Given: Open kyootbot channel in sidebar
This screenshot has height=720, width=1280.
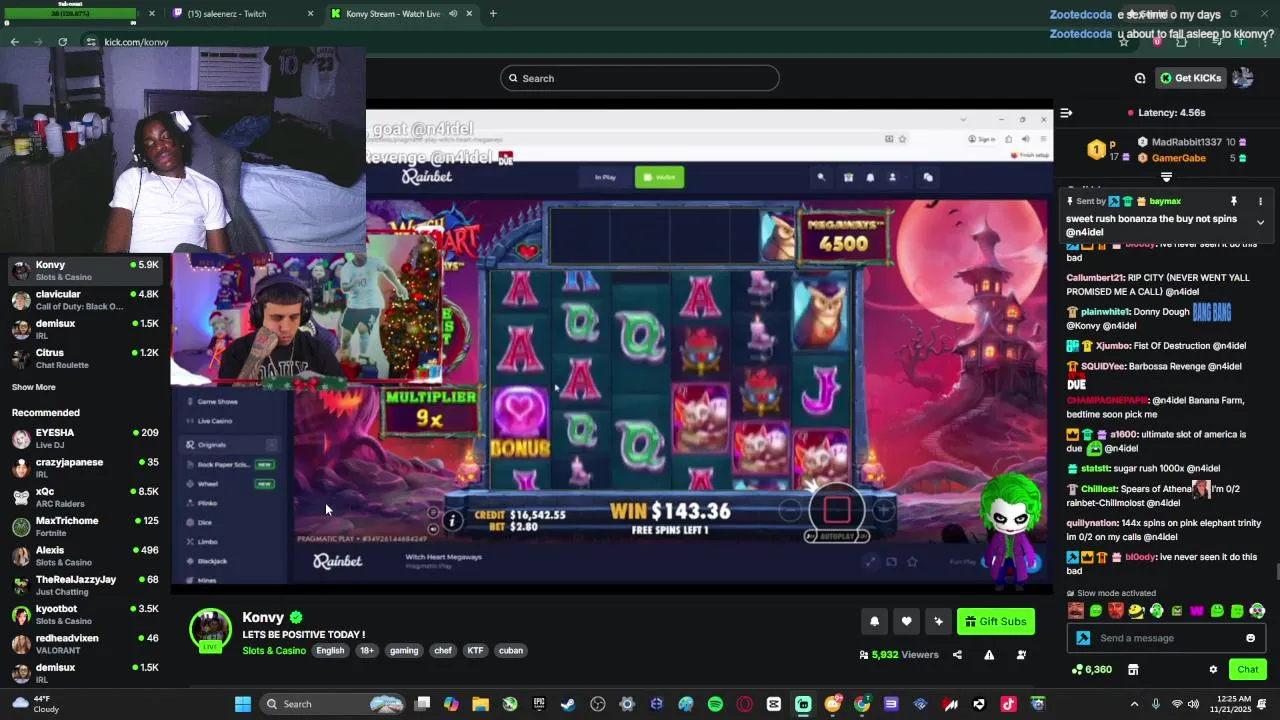Looking at the screenshot, I should click(x=85, y=614).
